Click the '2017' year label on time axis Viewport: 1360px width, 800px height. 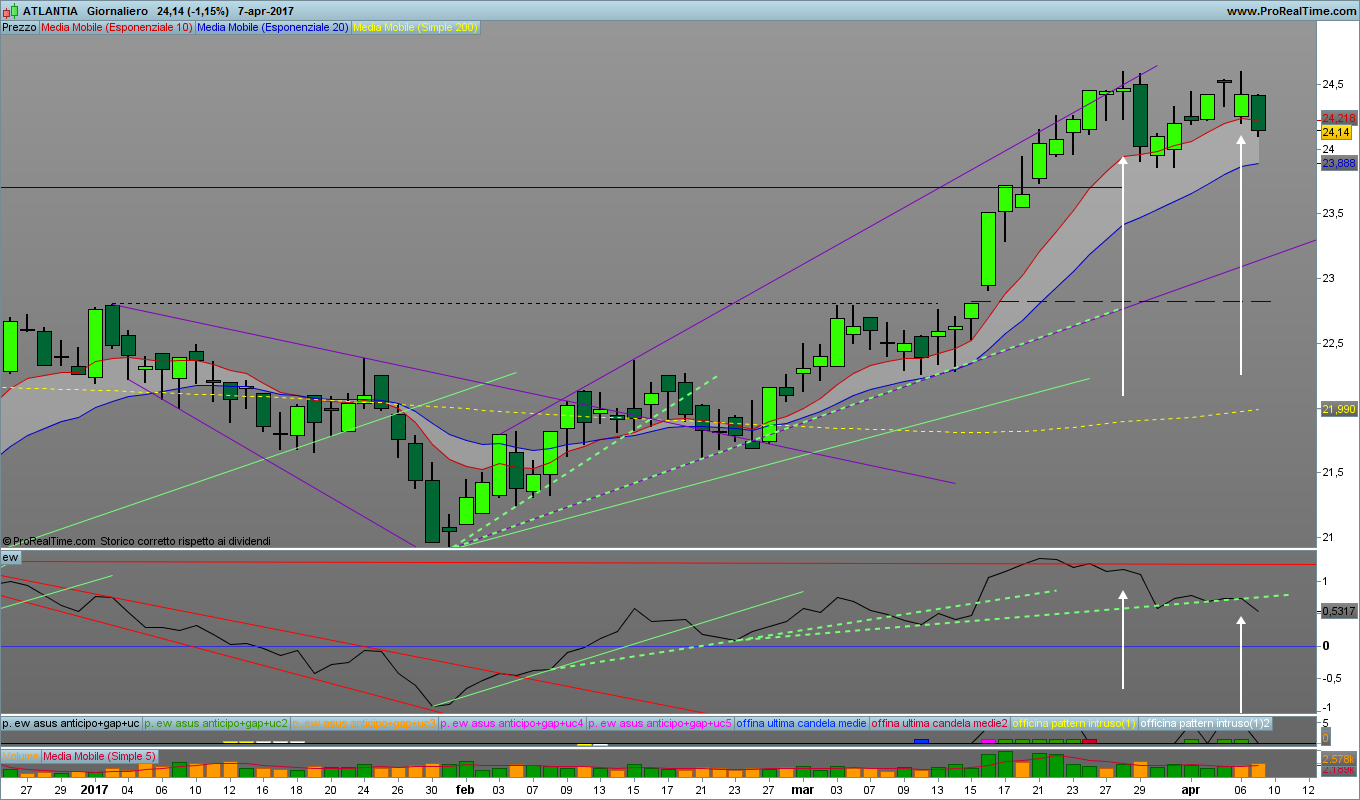[94, 789]
